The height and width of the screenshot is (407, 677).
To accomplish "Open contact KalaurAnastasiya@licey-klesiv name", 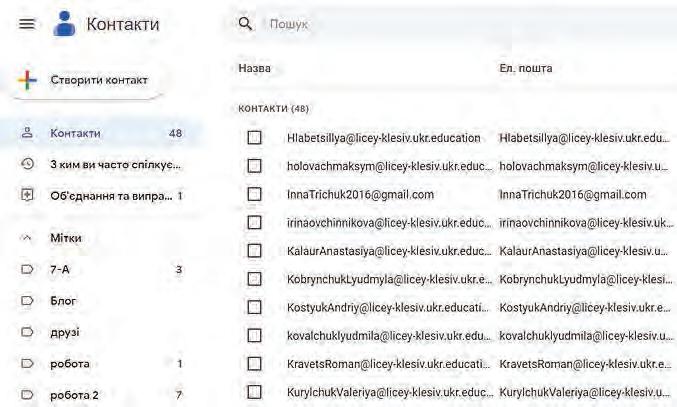I will (x=389, y=251).
